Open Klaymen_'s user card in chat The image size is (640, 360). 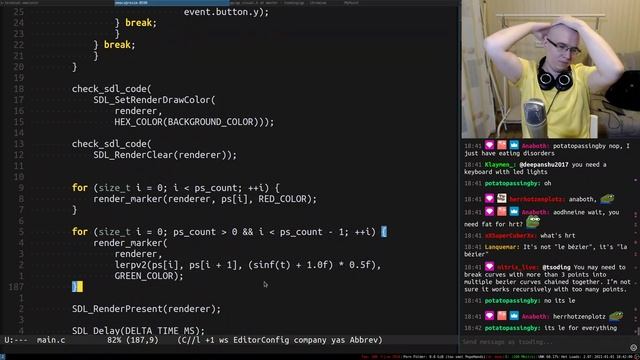pos(500,164)
